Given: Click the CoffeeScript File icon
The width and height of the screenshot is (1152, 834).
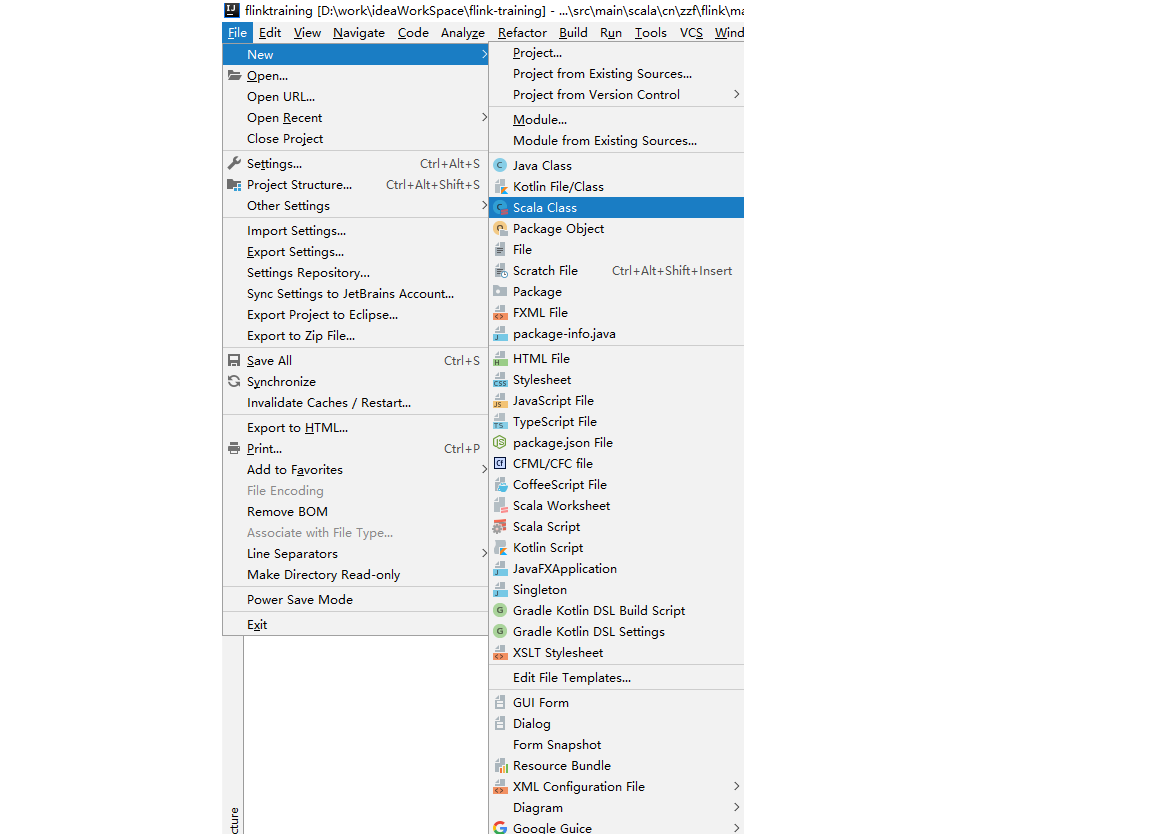Looking at the screenshot, I should click(500, 485).
